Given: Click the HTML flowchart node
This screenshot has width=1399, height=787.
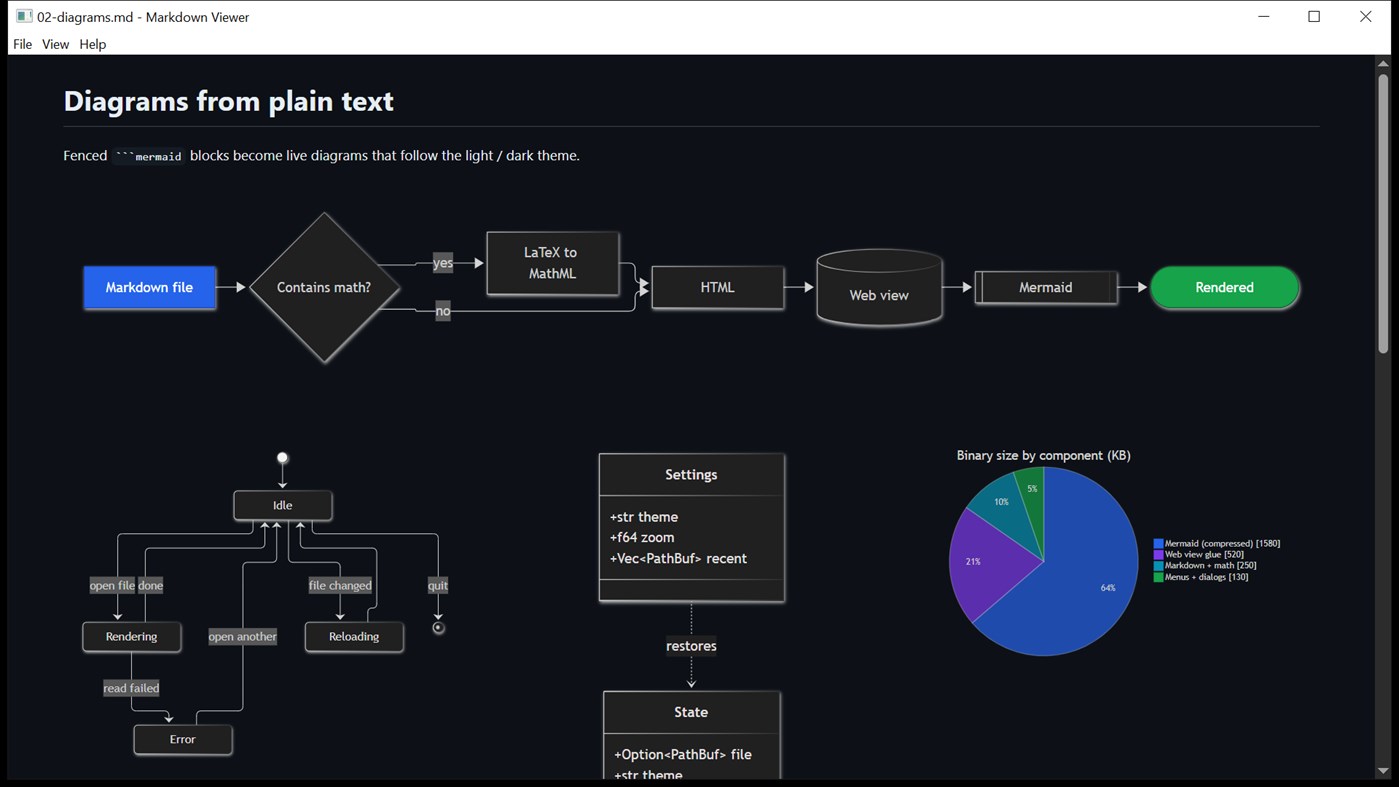Looking at the screenshot, I should (x=717, y=287).
